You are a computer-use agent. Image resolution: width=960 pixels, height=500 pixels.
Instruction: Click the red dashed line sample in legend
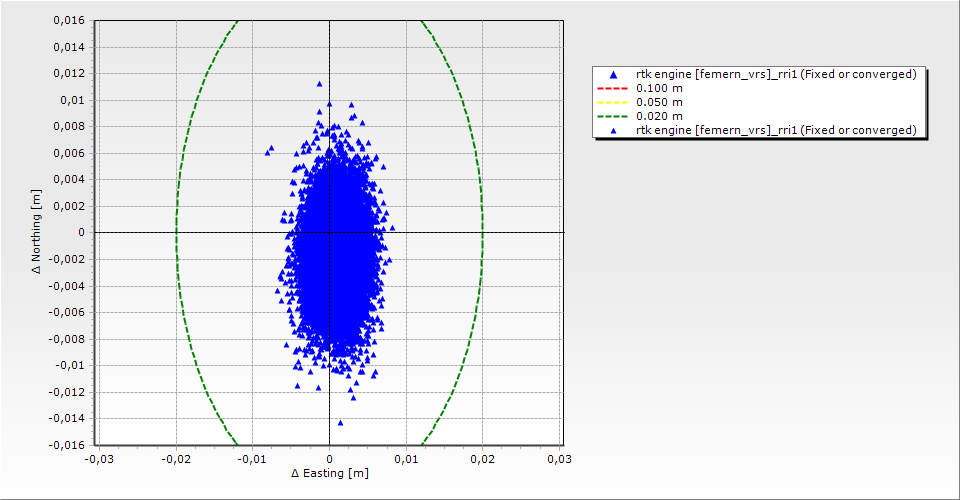613,88
